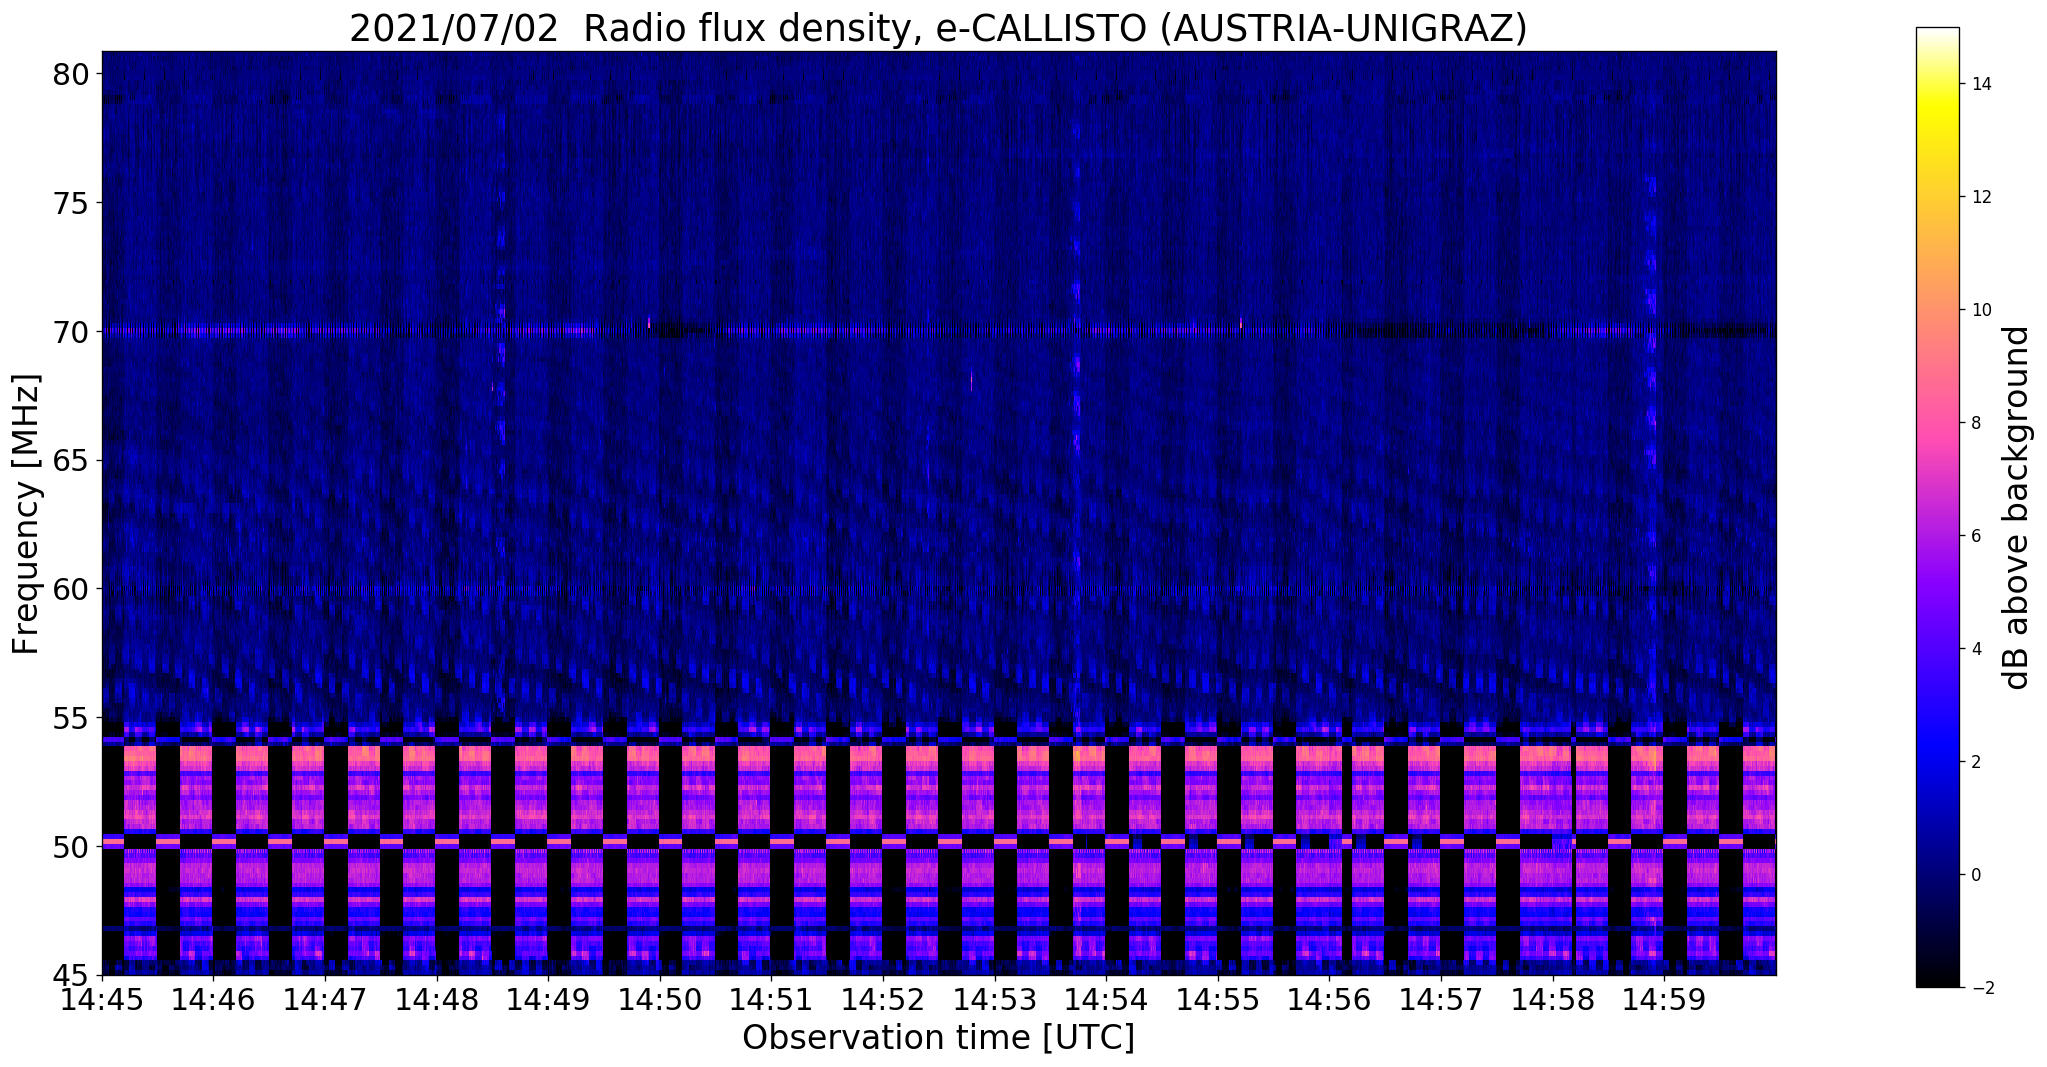Click the 14:45 time tick label

(103, 1000)
